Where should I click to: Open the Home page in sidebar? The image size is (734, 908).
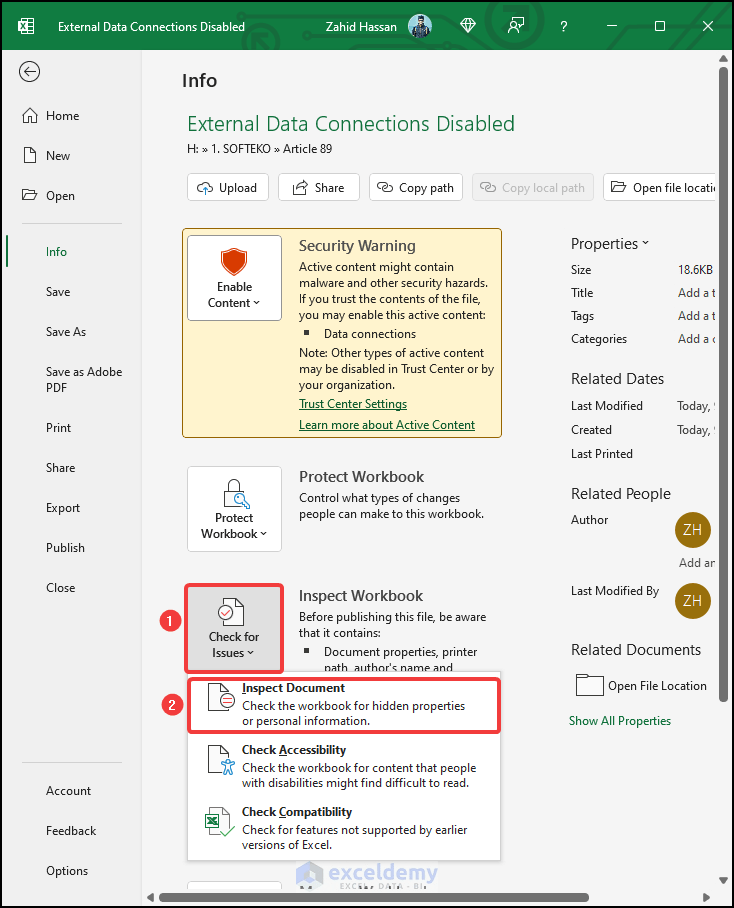[50, 116]
